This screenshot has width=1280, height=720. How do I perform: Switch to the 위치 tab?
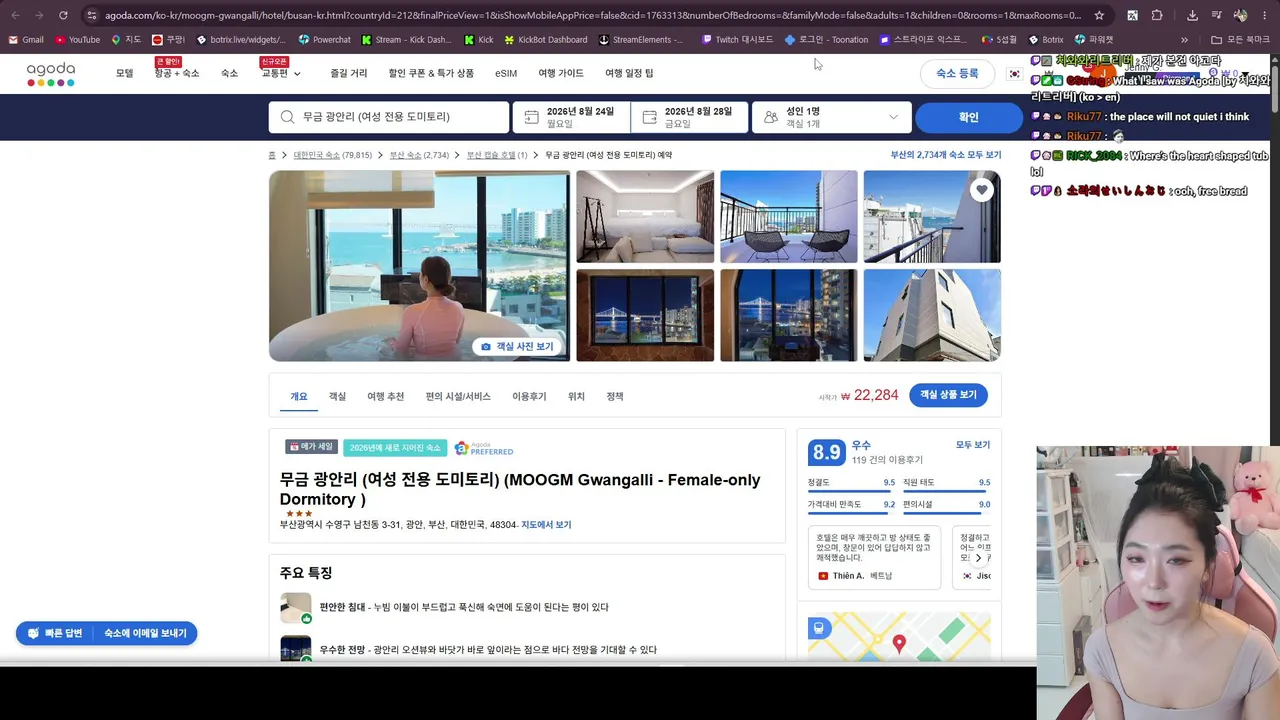pyautogui.click(x=576, y=397)
